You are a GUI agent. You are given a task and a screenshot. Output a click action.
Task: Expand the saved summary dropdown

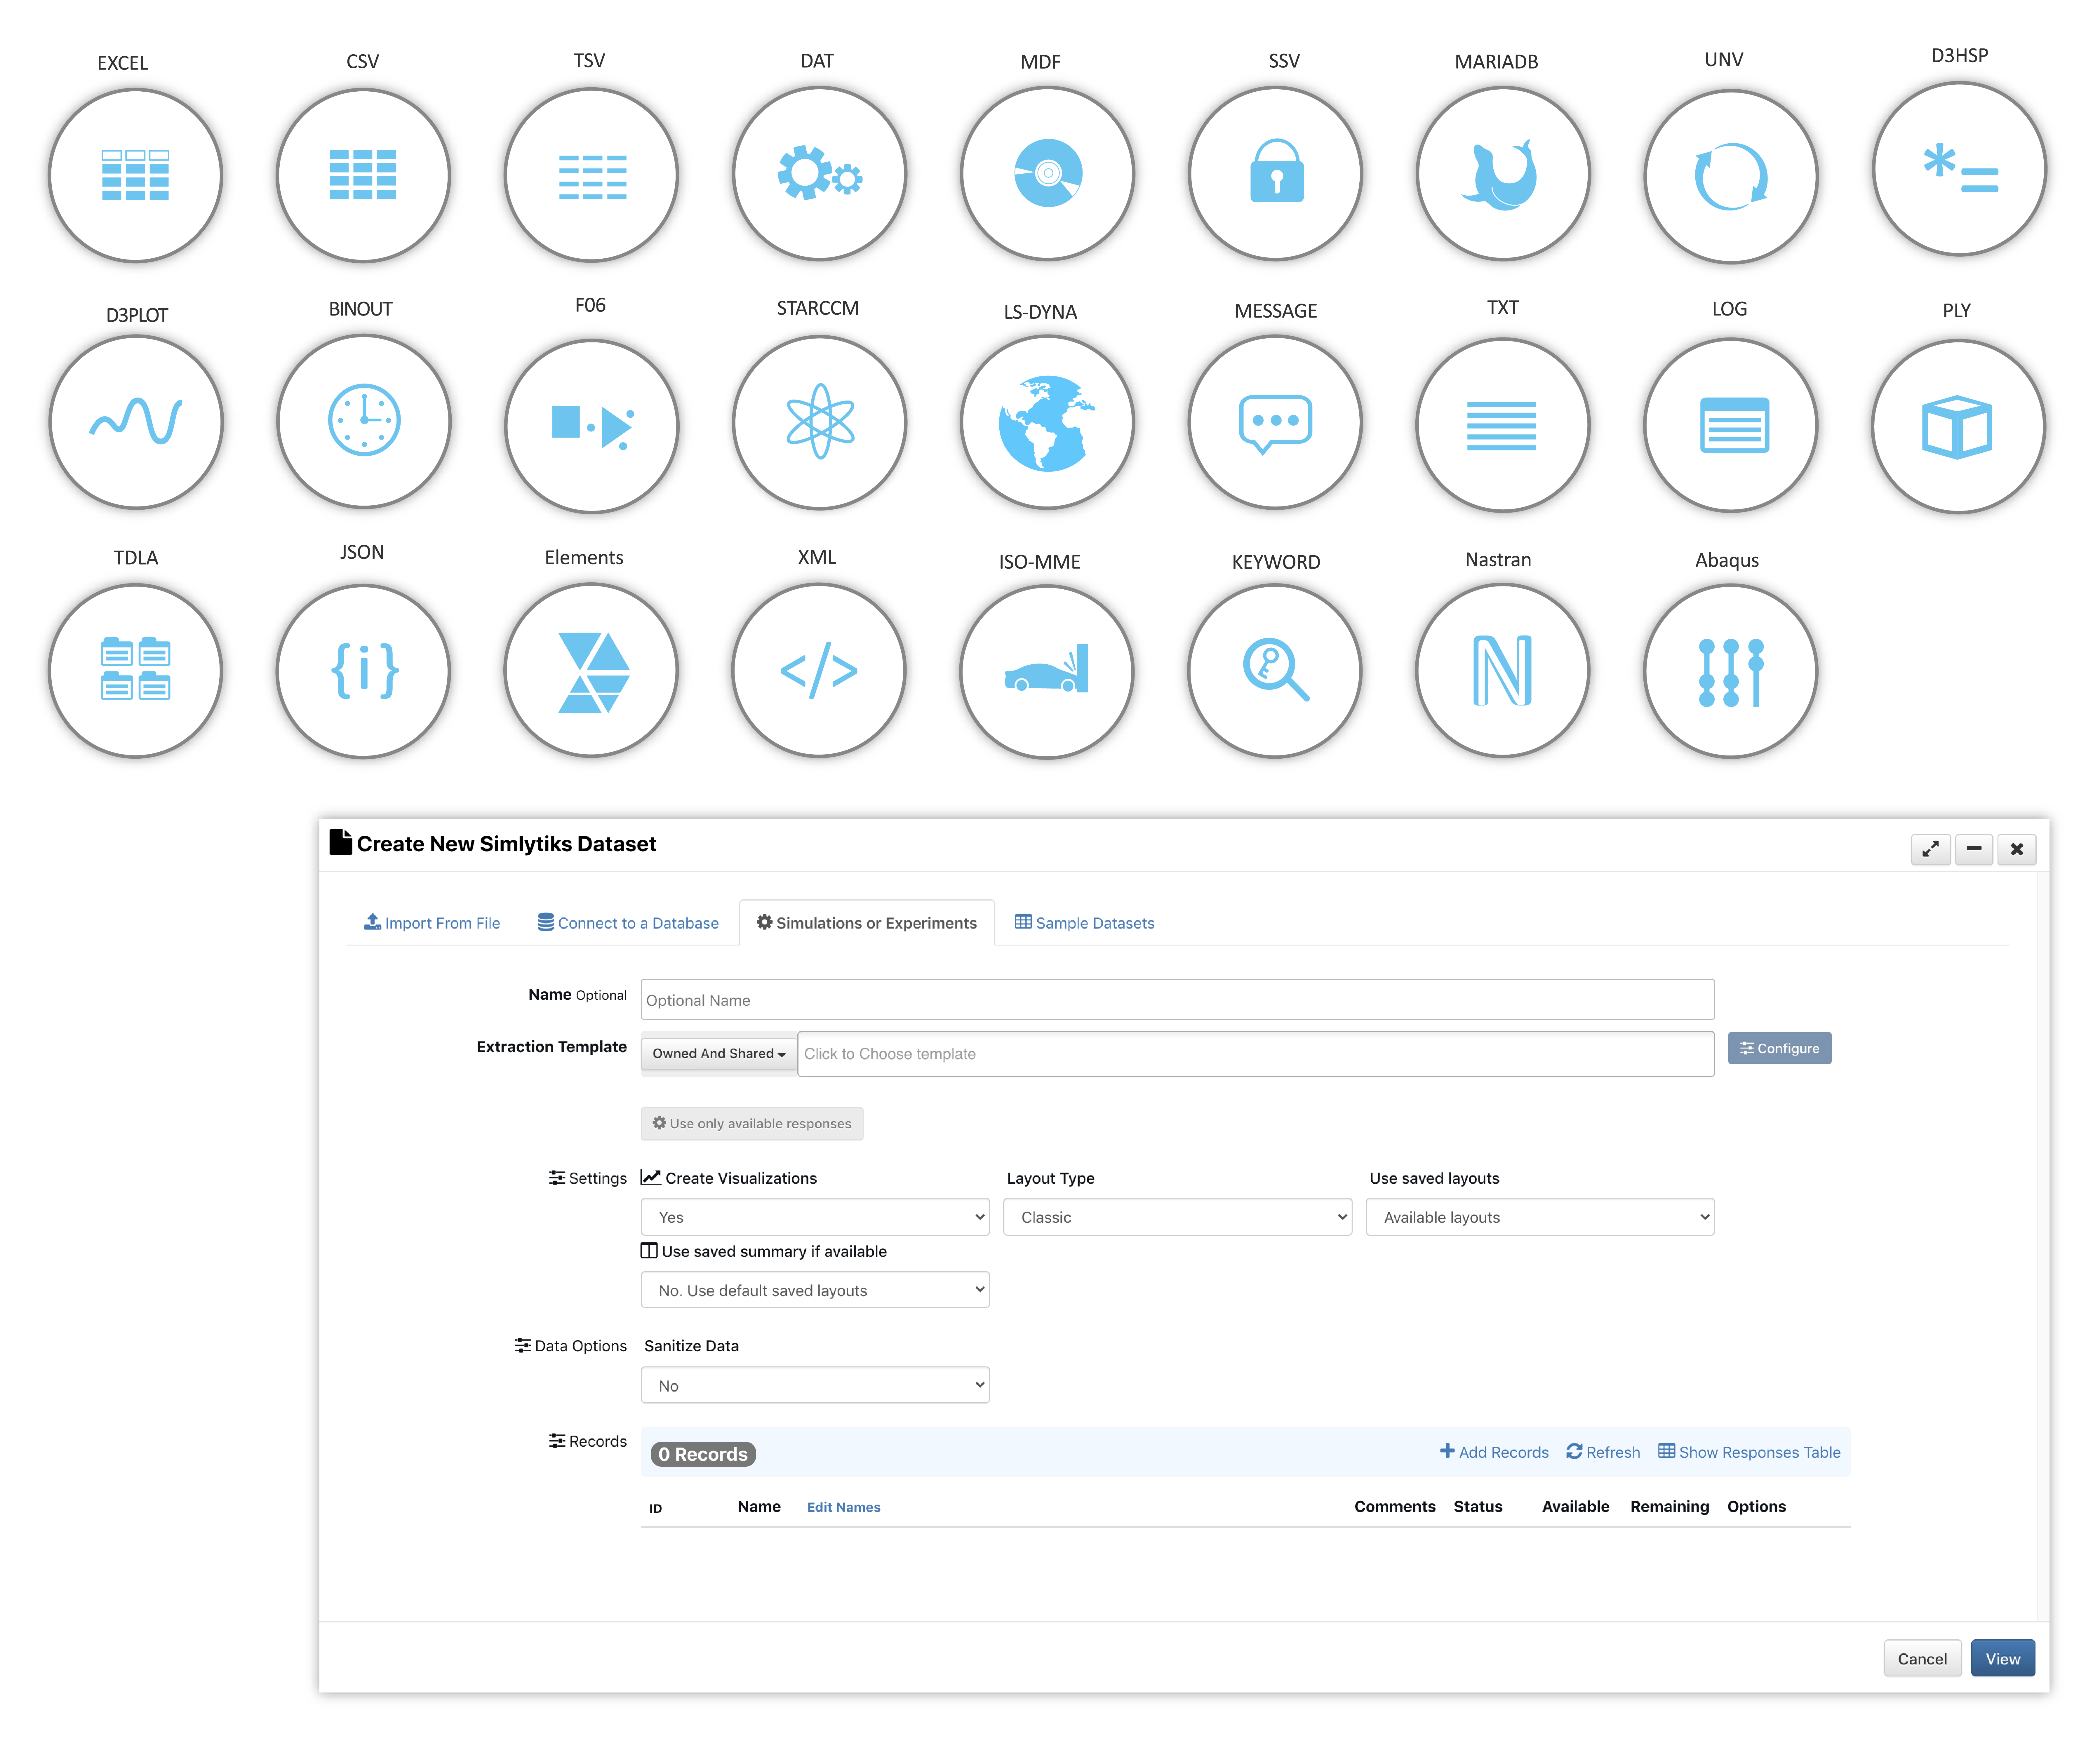815,1290
